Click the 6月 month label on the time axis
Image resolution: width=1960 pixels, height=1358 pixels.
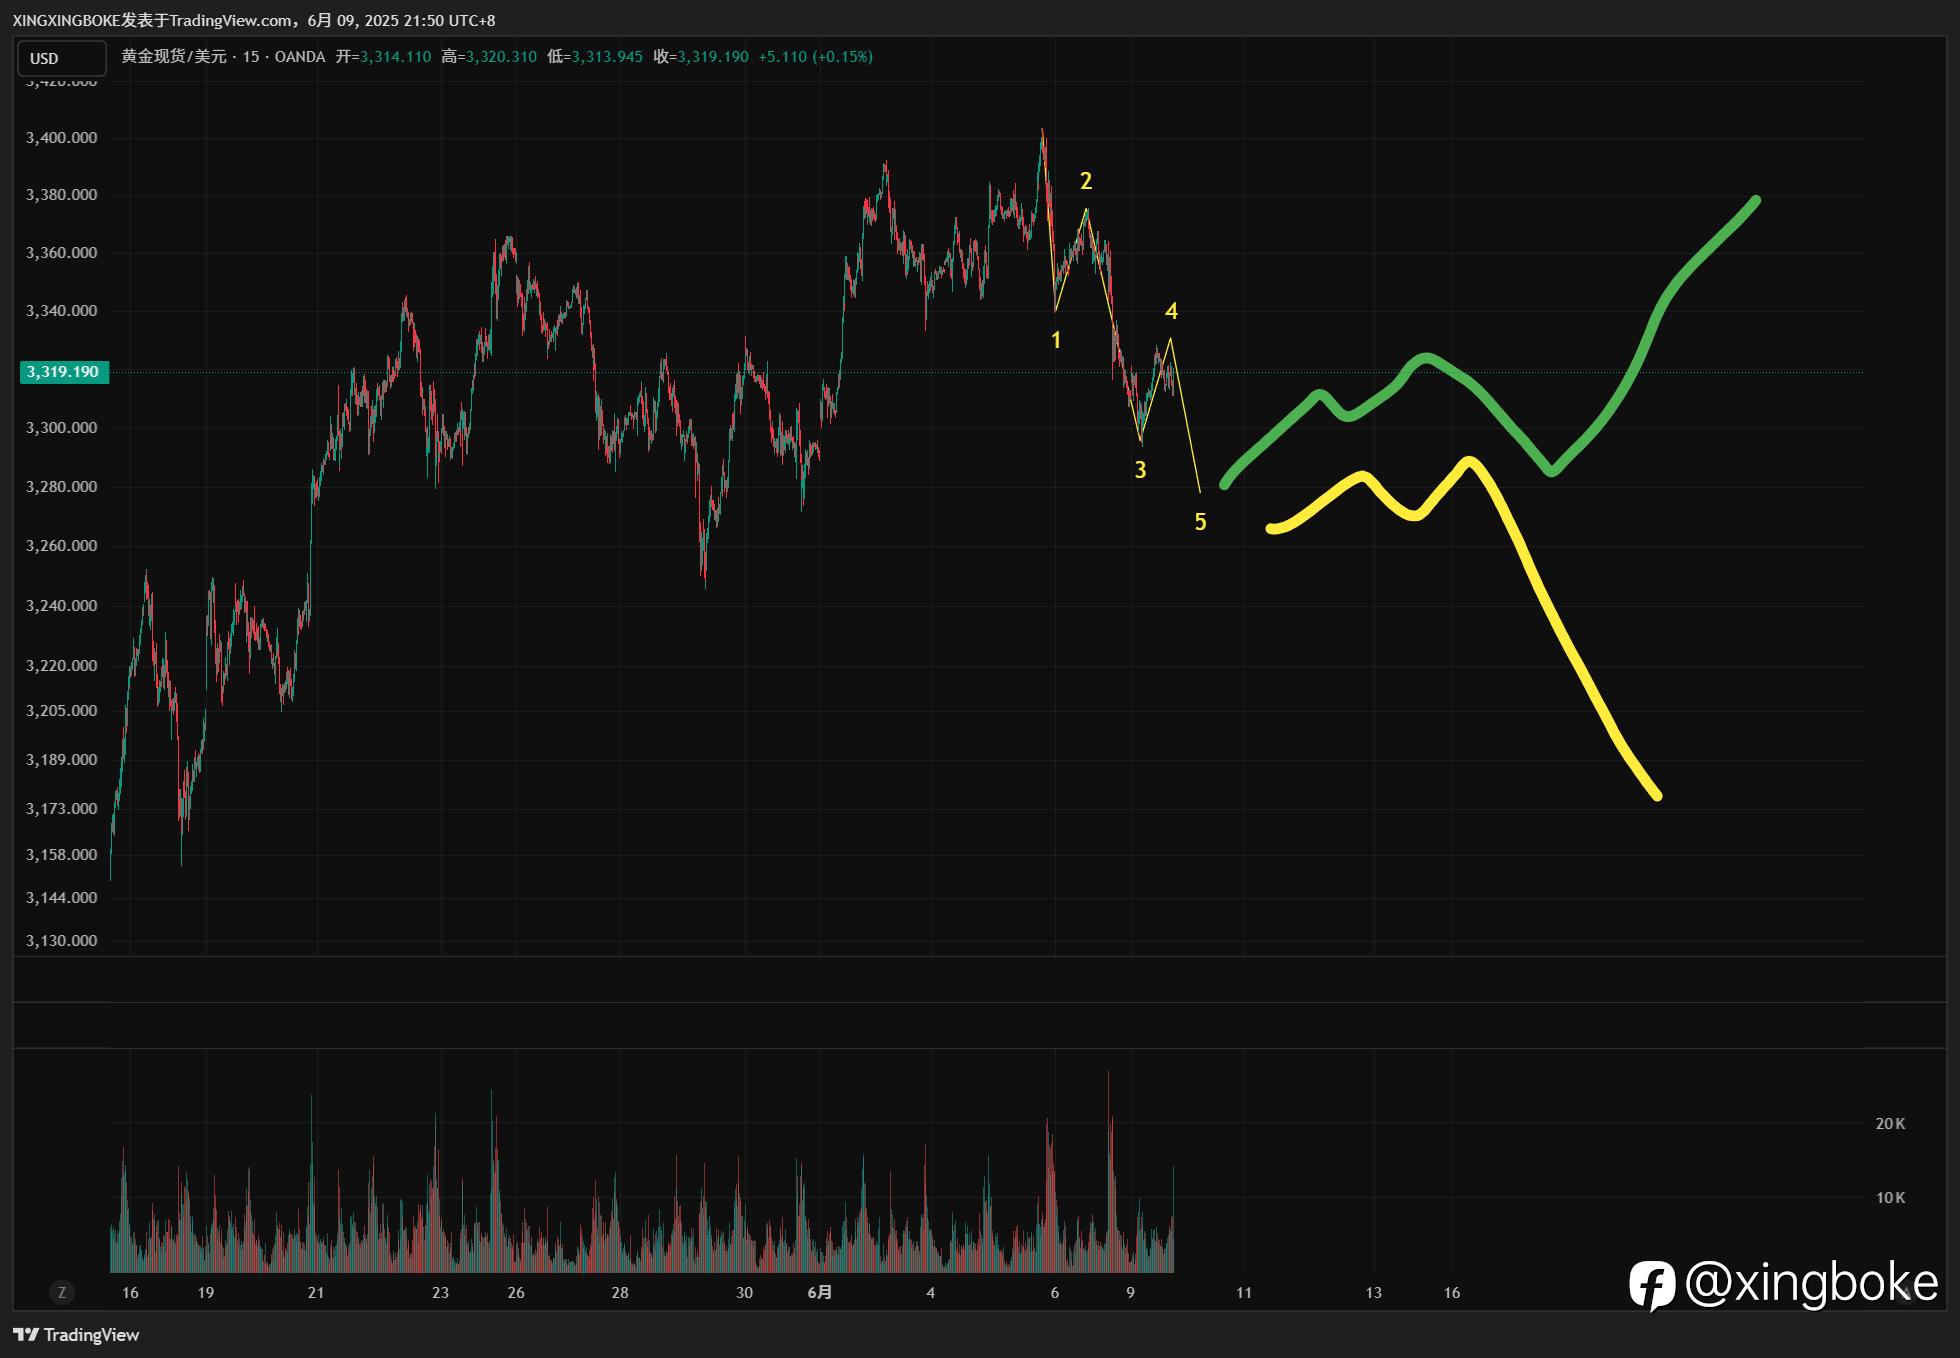(x=820, y=1293)
